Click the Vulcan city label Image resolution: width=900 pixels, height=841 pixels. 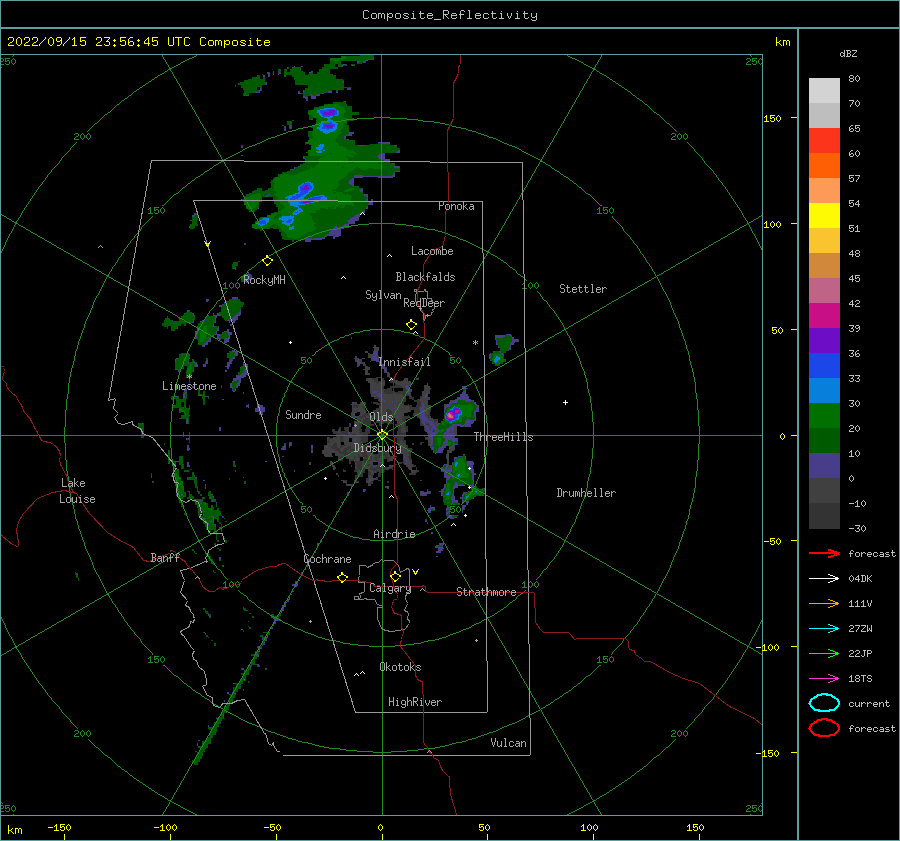508,743
